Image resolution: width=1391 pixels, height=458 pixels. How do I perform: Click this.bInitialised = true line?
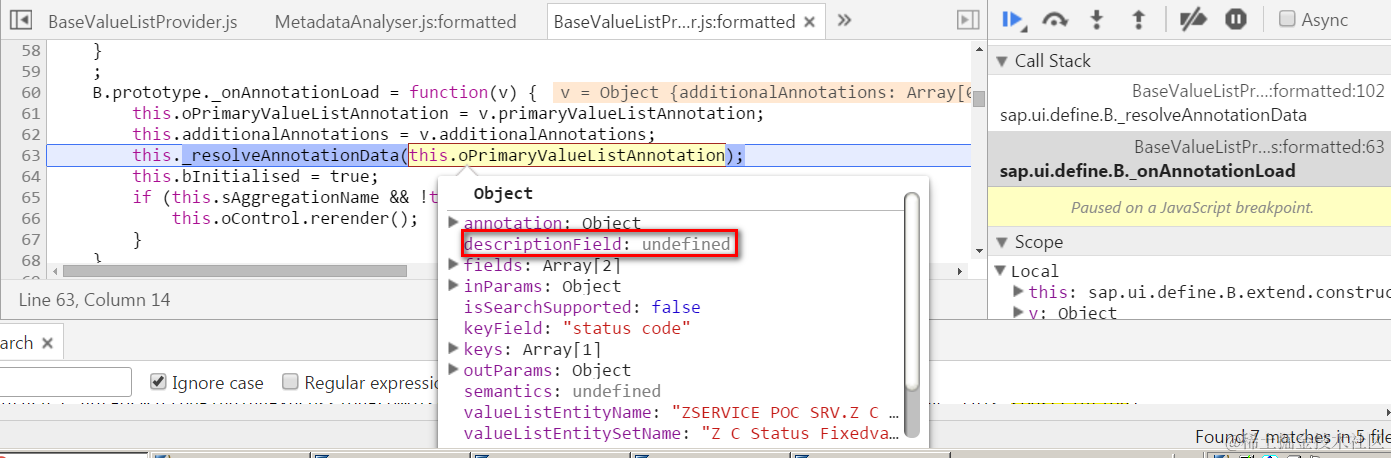[256, 177]
